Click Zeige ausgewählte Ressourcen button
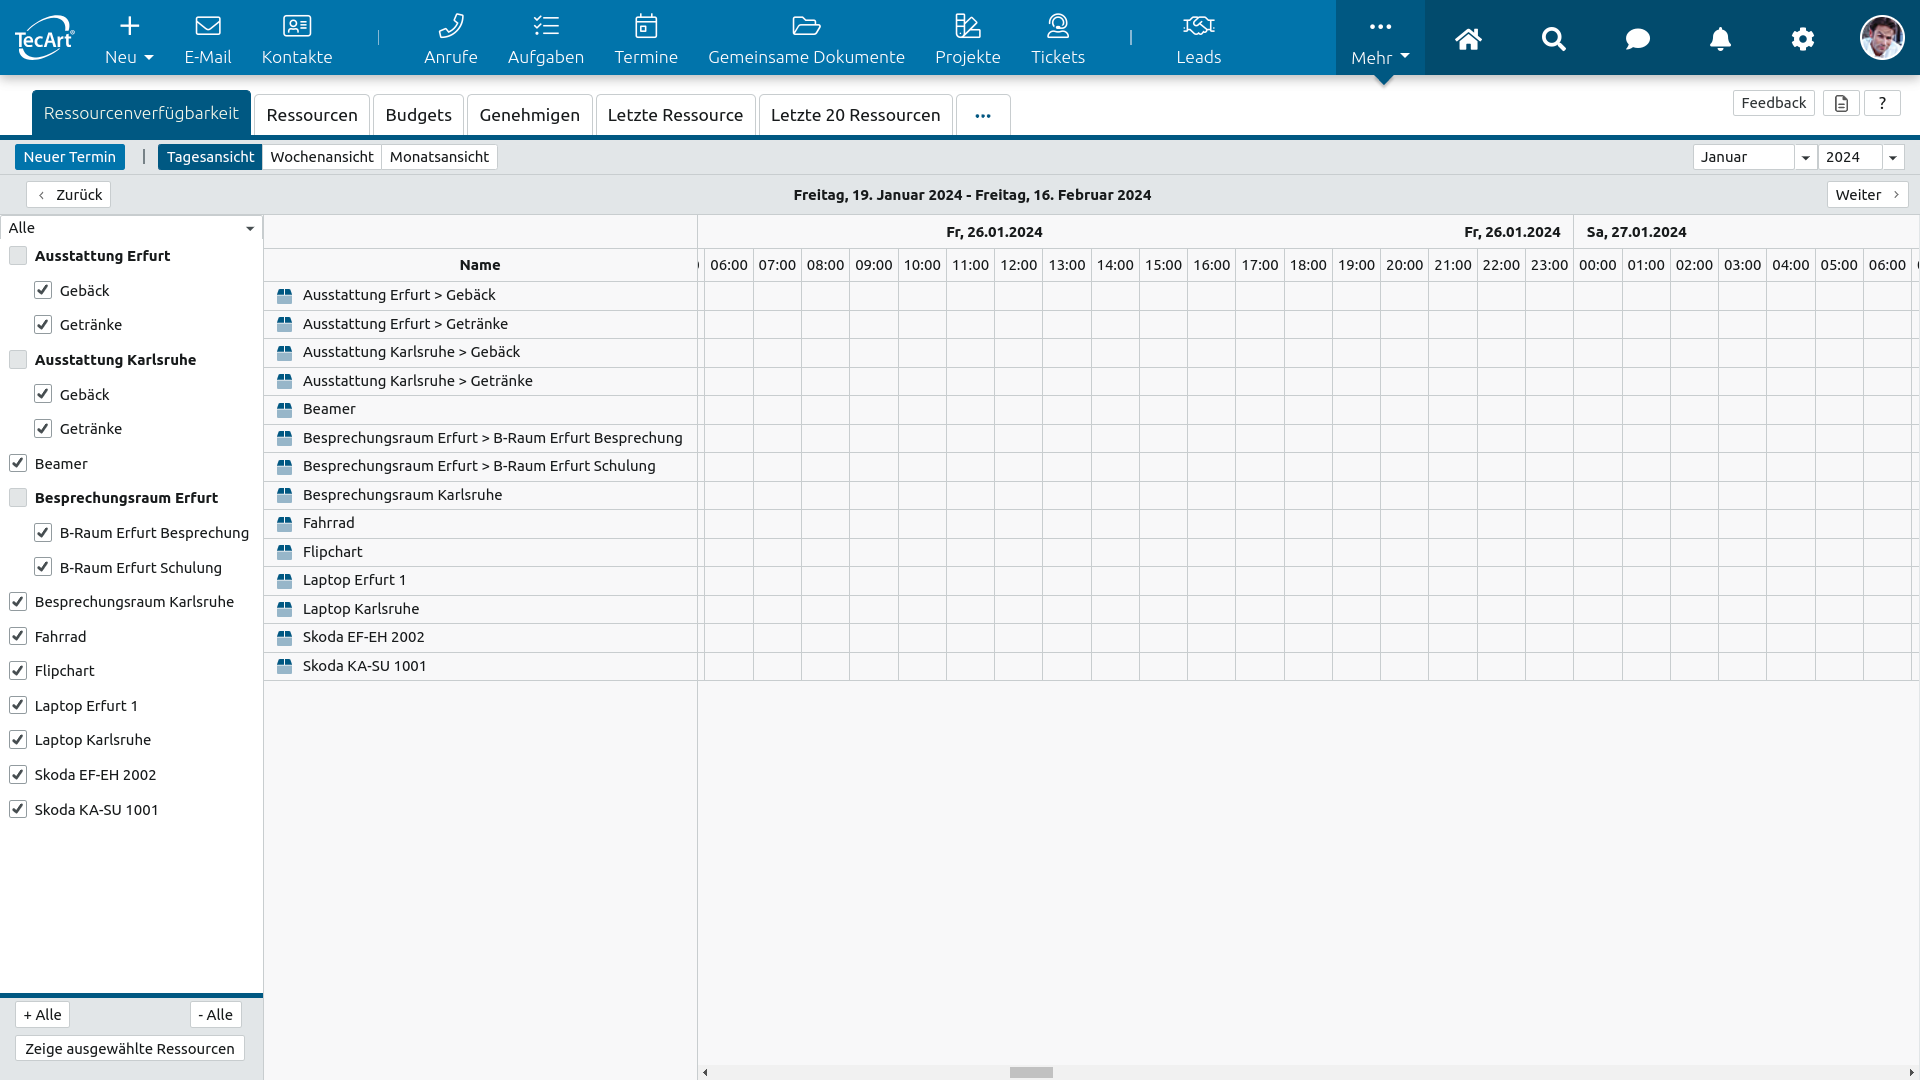 point(130,1049)
